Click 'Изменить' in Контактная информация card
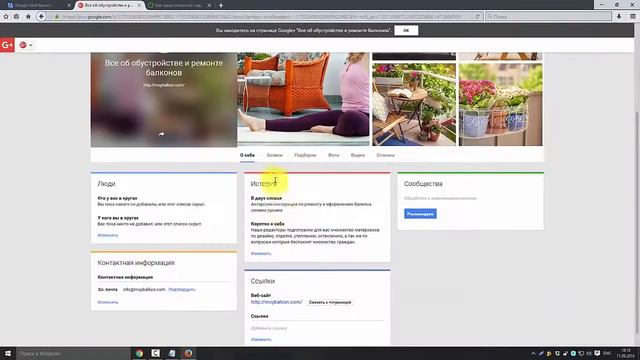This screenshot has height=360, width=640. (x=108, y=302)
